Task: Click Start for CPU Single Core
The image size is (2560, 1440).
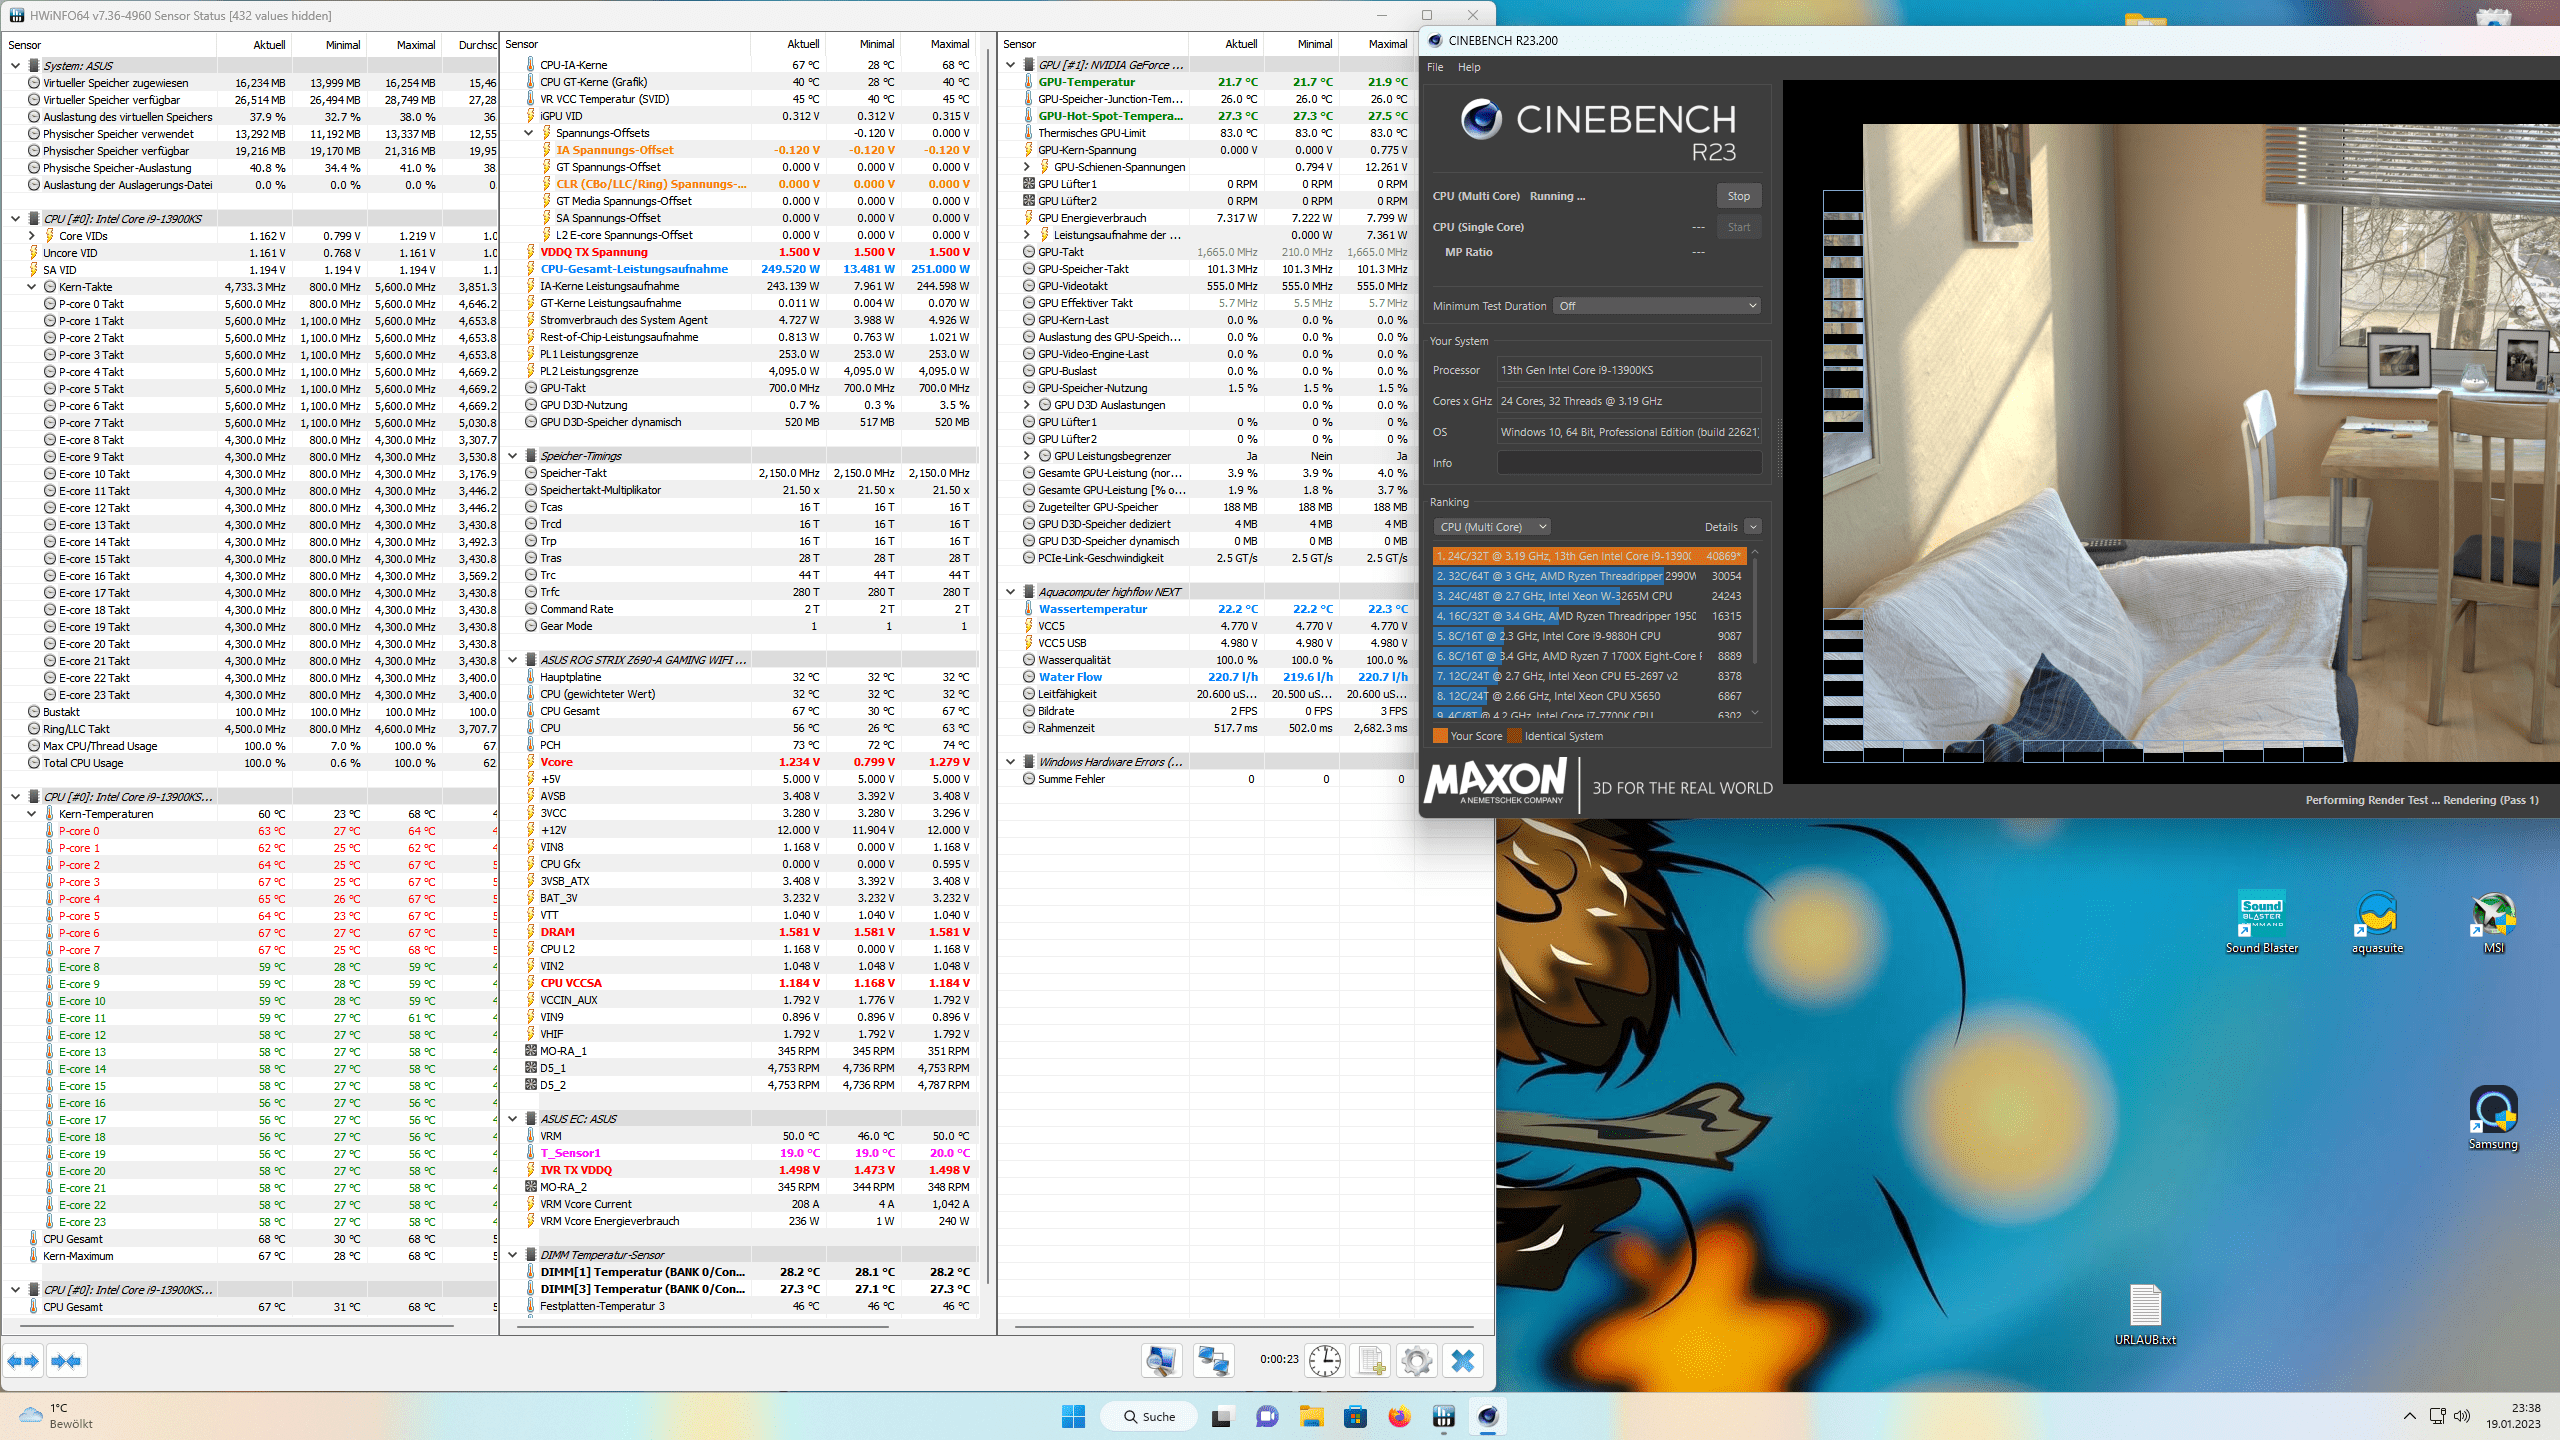Action: coord(1739,227)
